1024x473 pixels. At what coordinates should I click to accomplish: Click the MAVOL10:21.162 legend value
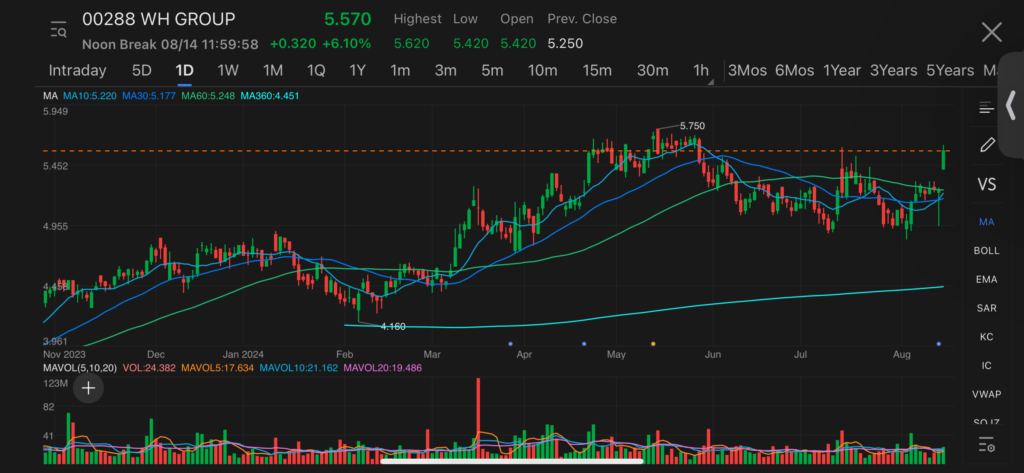(x=298, y=368)
